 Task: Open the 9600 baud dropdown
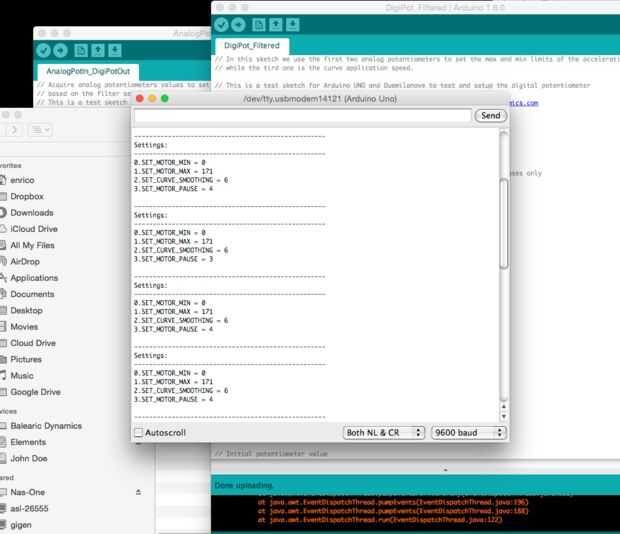click(468, 432)
